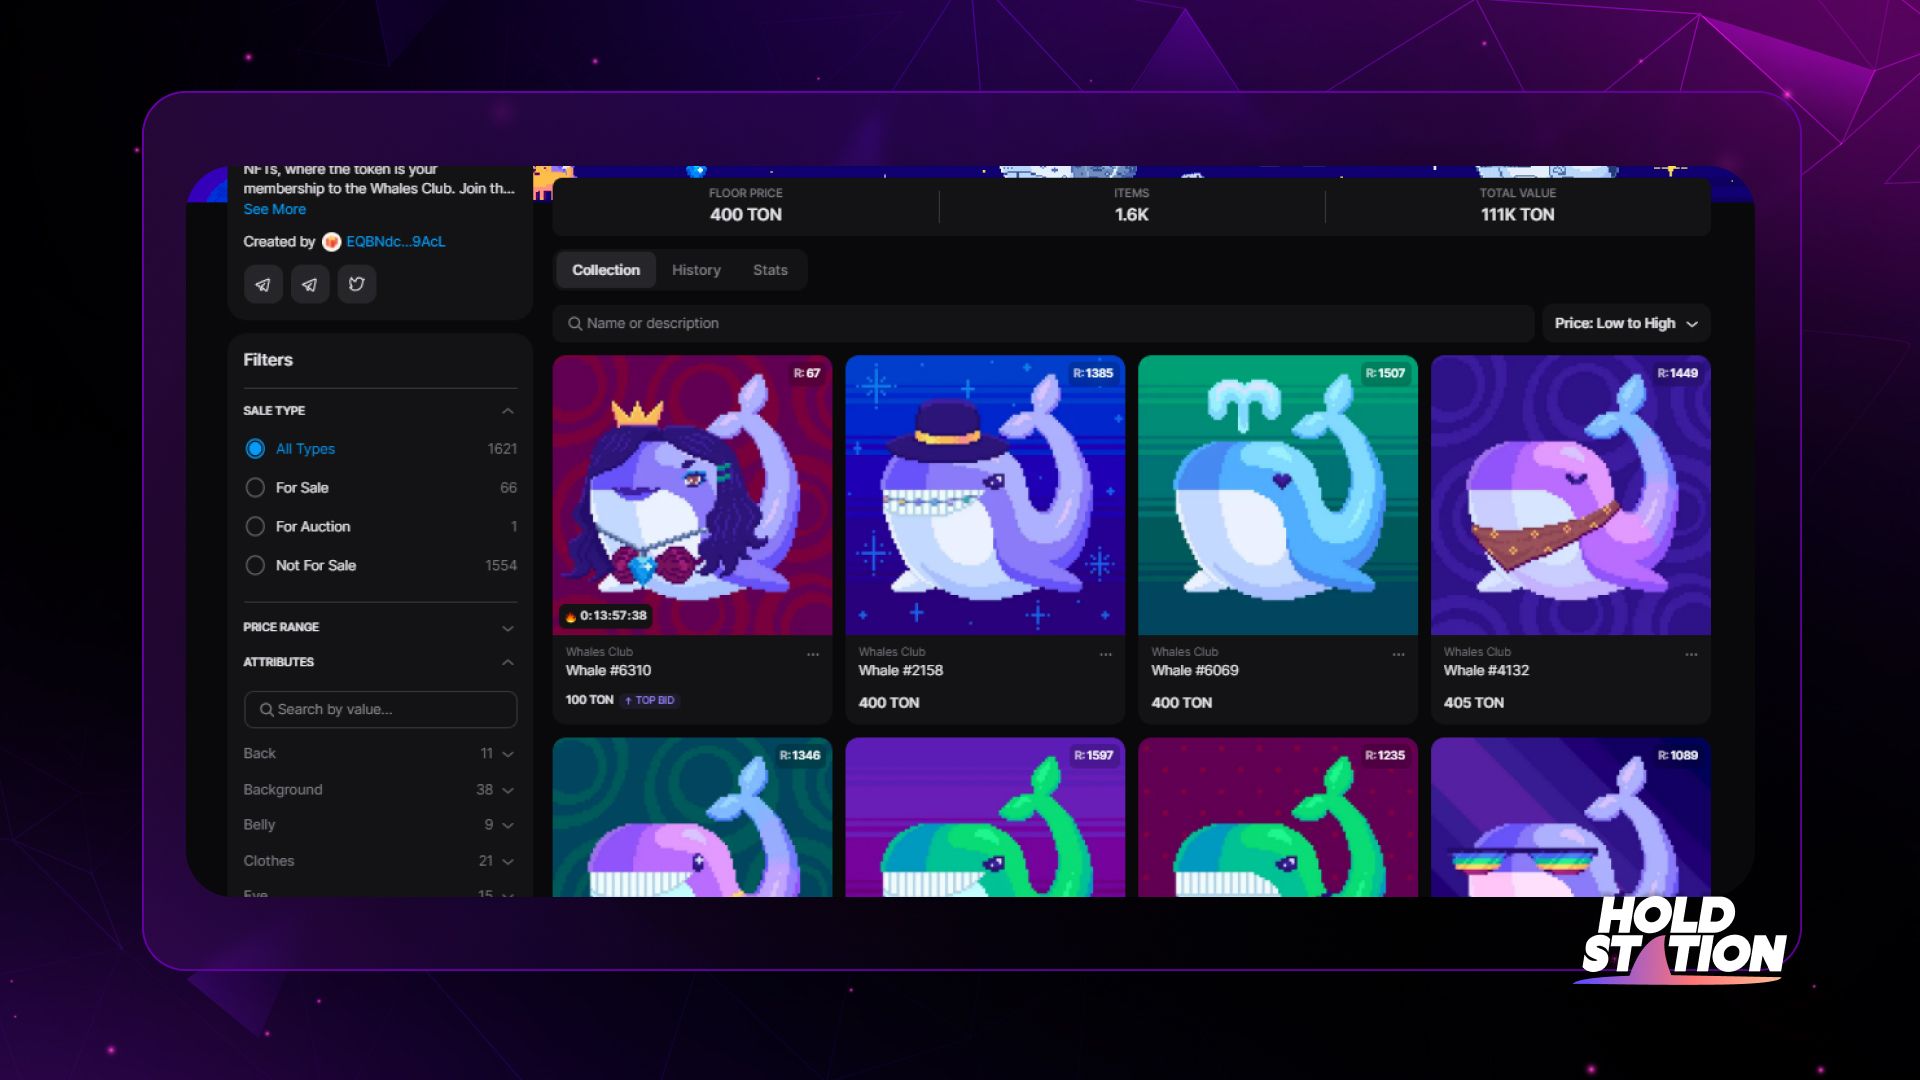Open the hat-wearing Whale #2158 thumbnail

pos(985,495)
